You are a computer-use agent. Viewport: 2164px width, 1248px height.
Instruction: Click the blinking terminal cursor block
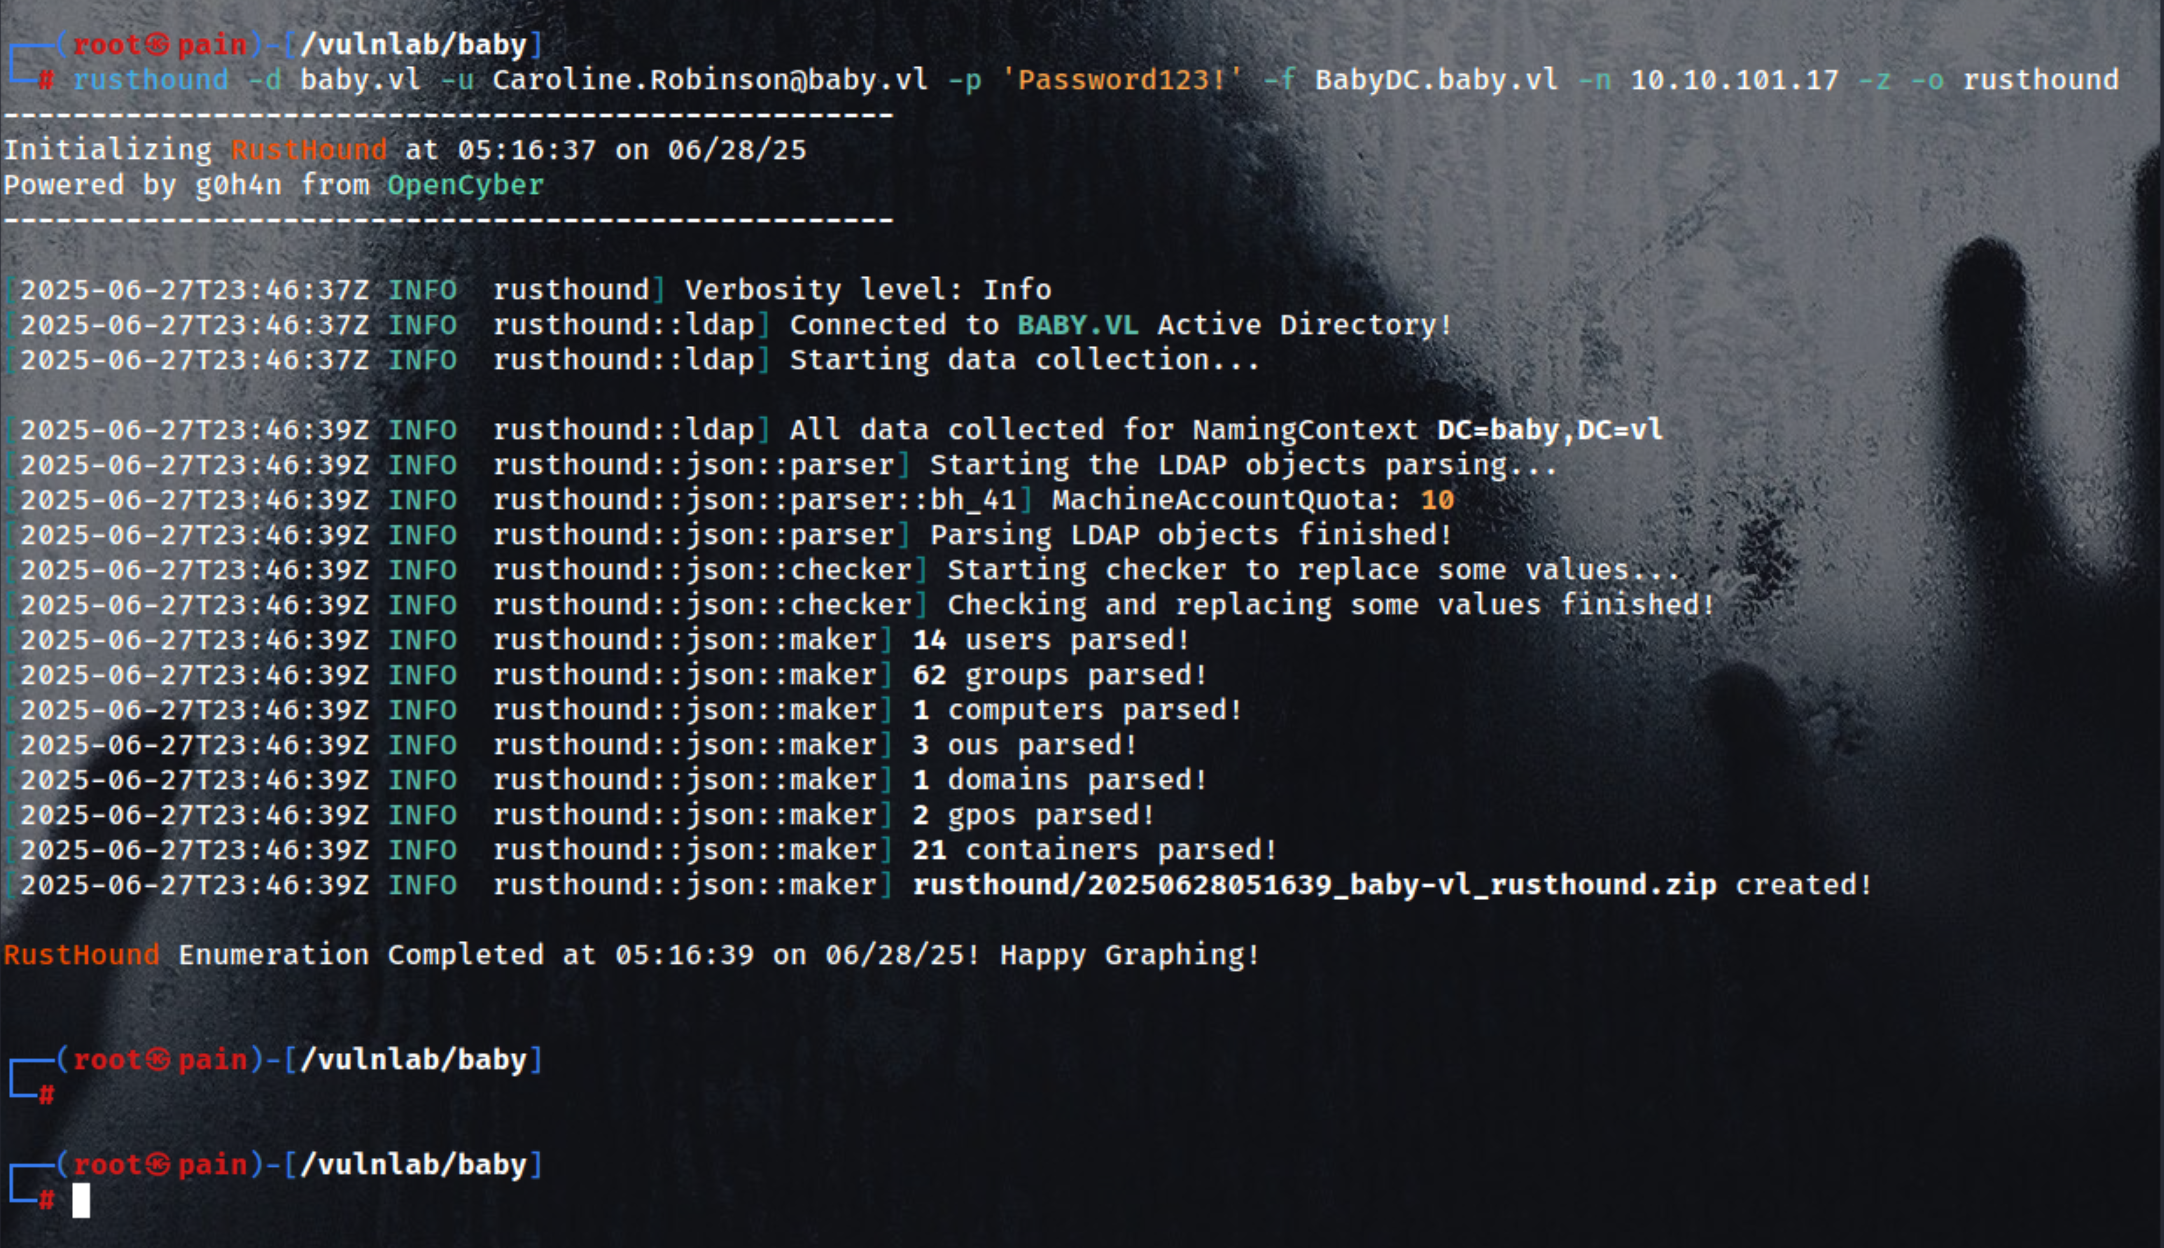point(81,1200)
